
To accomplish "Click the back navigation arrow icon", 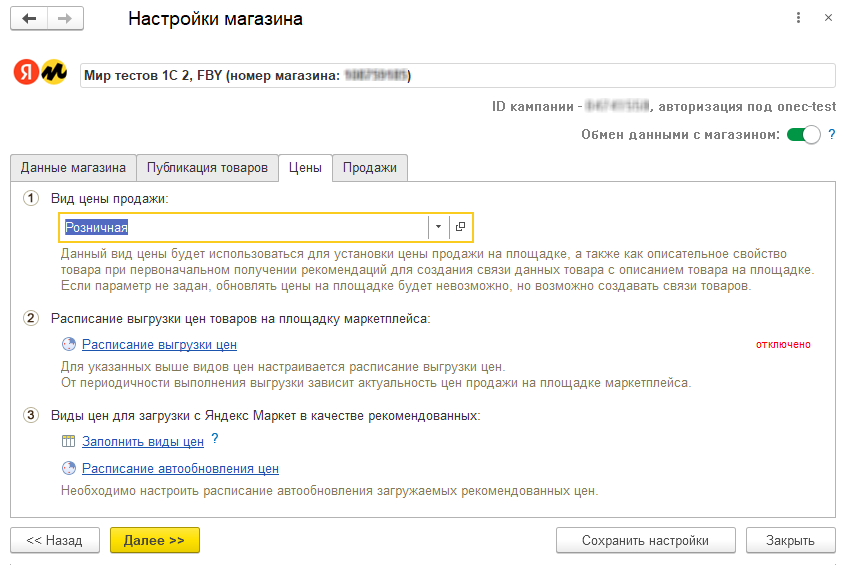I will point(29,19).
